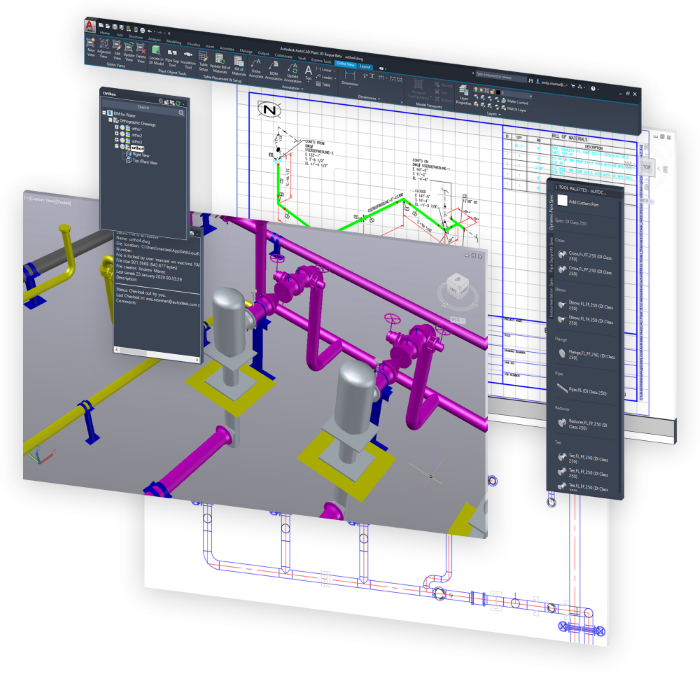Select first Elbow FL,FF,250 palette tool
This screenshot has width=700, height=700.
coord(586,305)
